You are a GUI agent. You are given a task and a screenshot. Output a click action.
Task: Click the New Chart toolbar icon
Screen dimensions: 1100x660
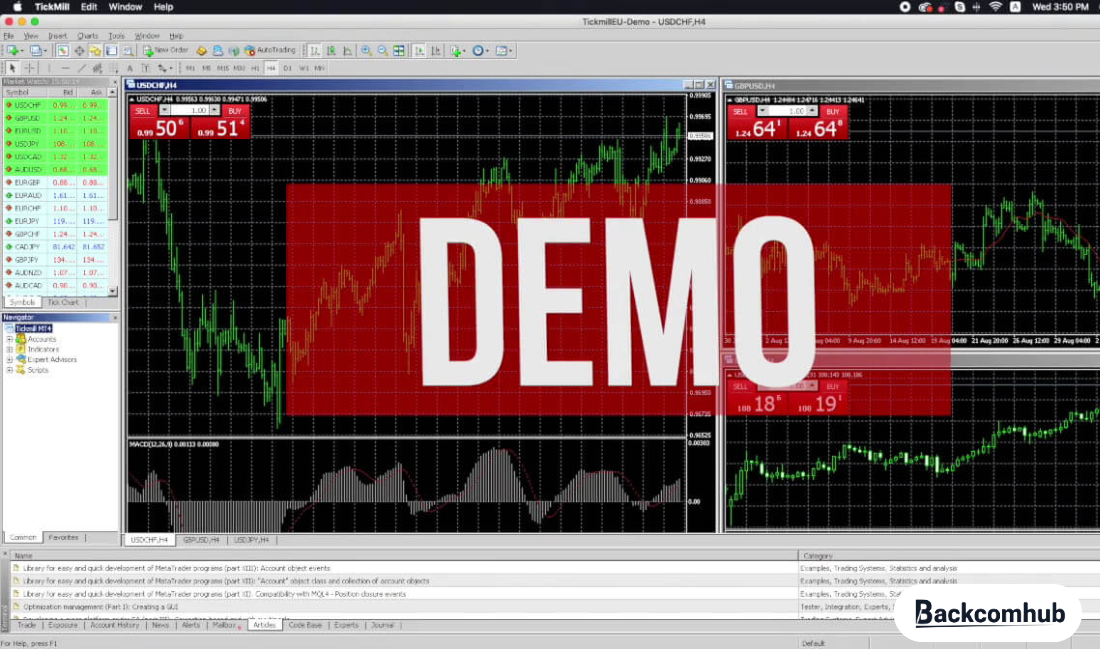click(14, 50)
